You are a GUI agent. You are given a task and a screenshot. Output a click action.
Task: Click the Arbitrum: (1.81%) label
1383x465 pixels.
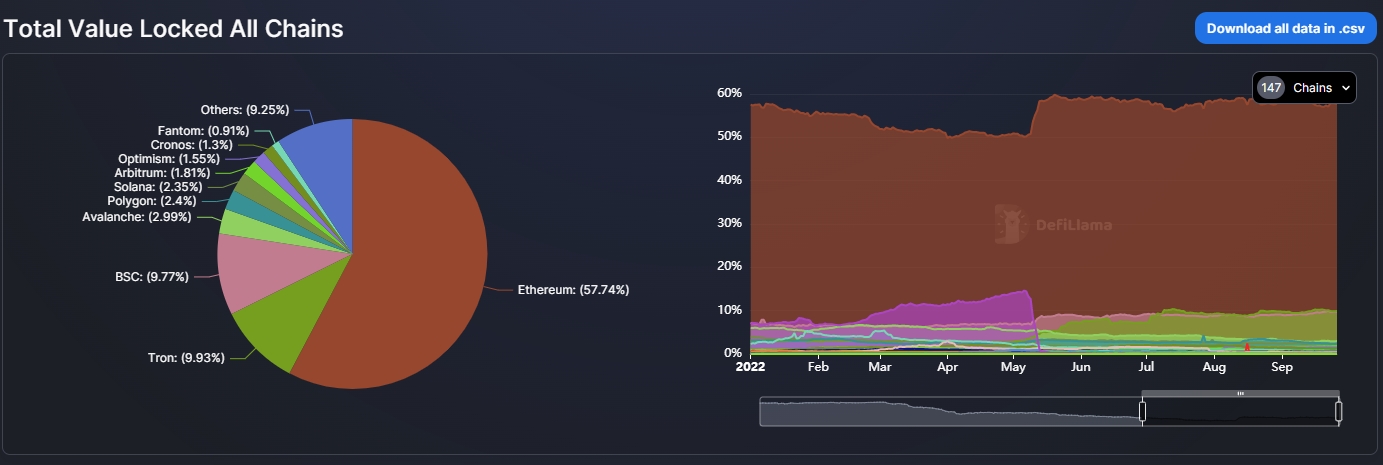160,172
